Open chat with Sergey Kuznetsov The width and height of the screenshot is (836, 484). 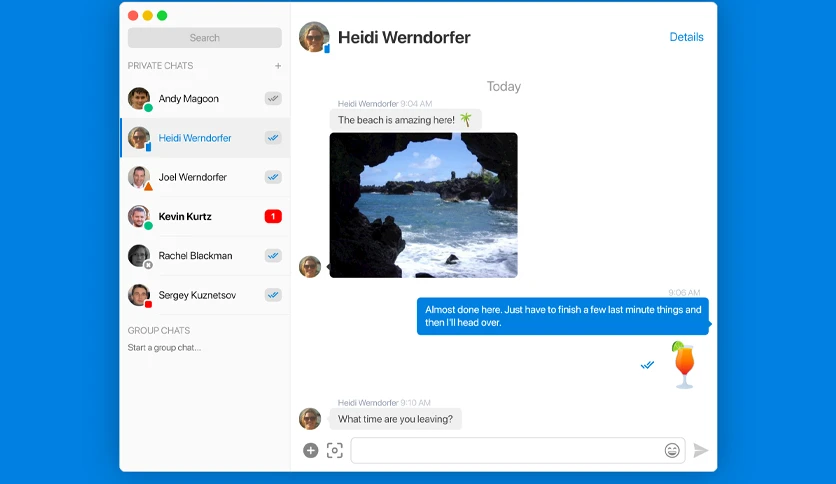tap(205, 295)
